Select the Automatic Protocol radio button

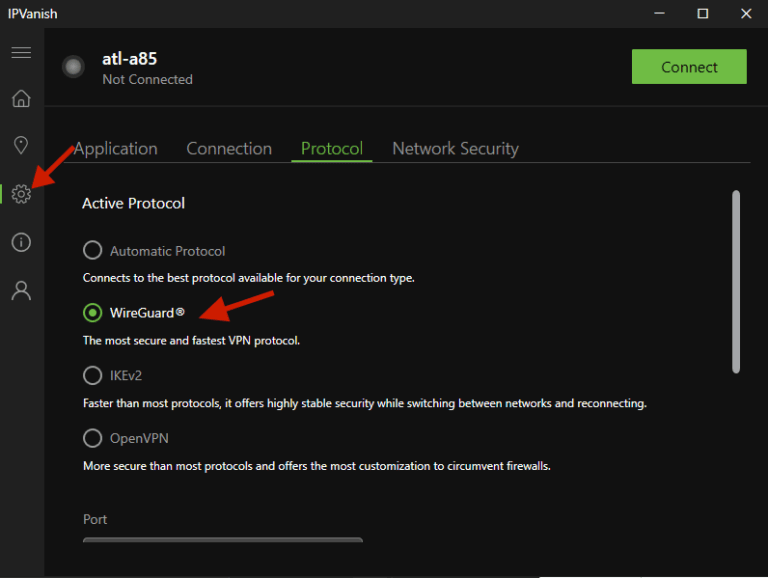[93, 251]
